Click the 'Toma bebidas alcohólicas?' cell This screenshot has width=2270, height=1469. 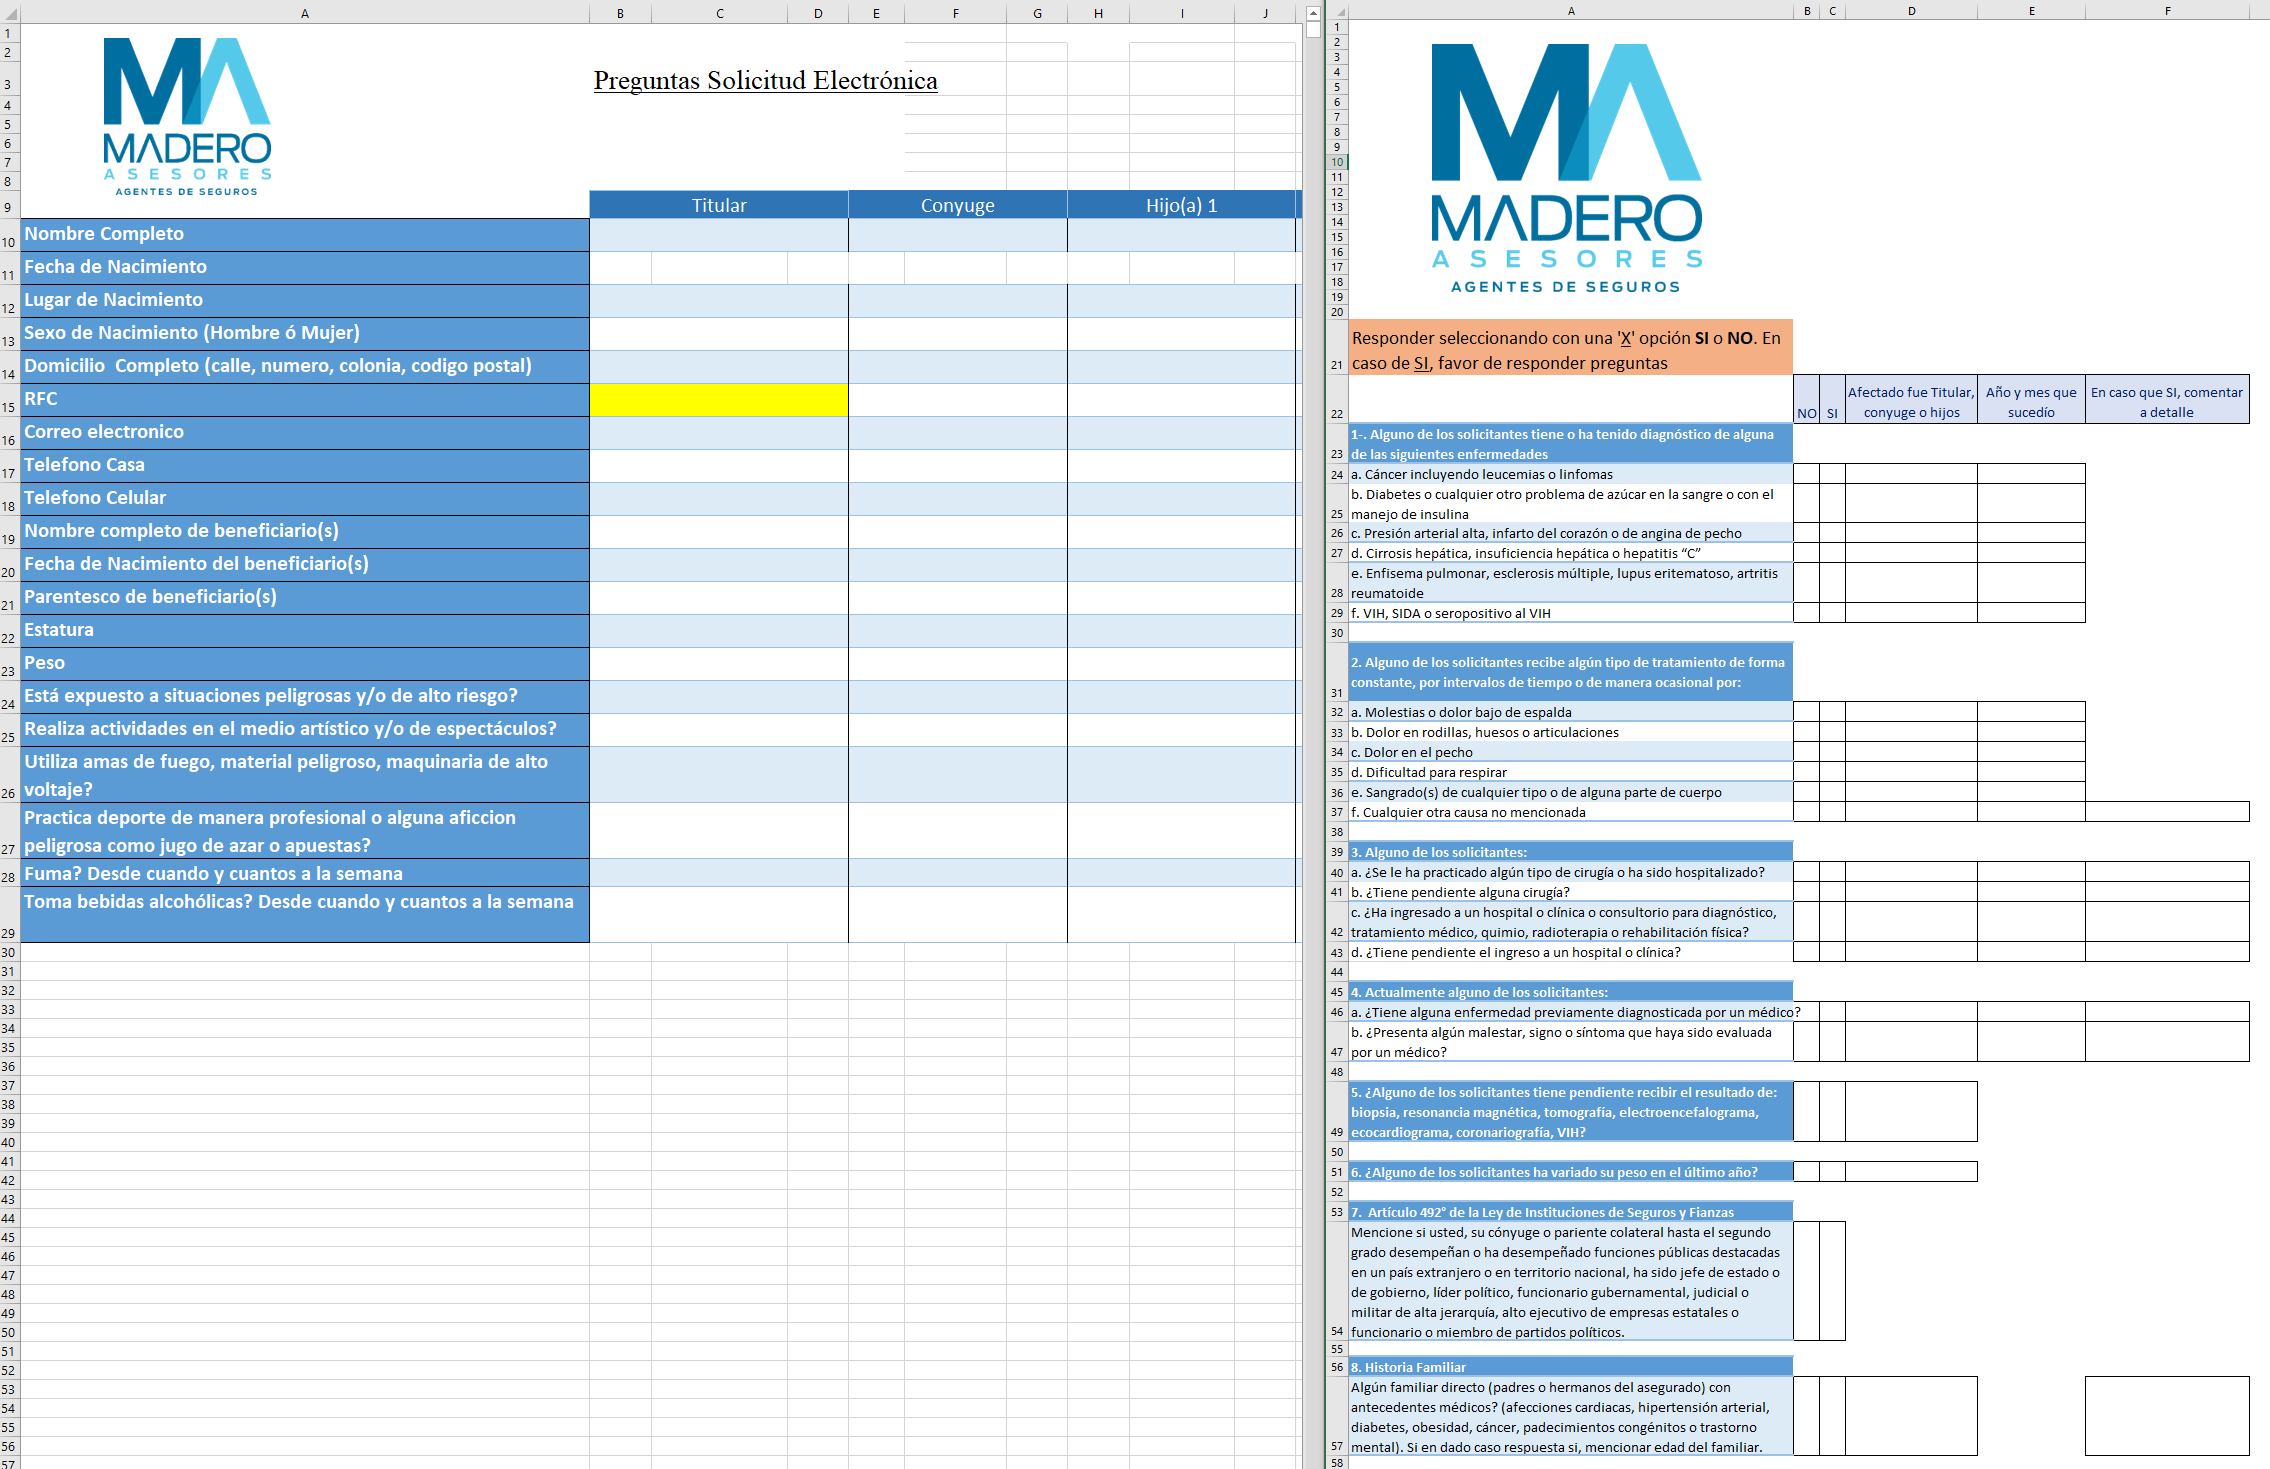305,915
